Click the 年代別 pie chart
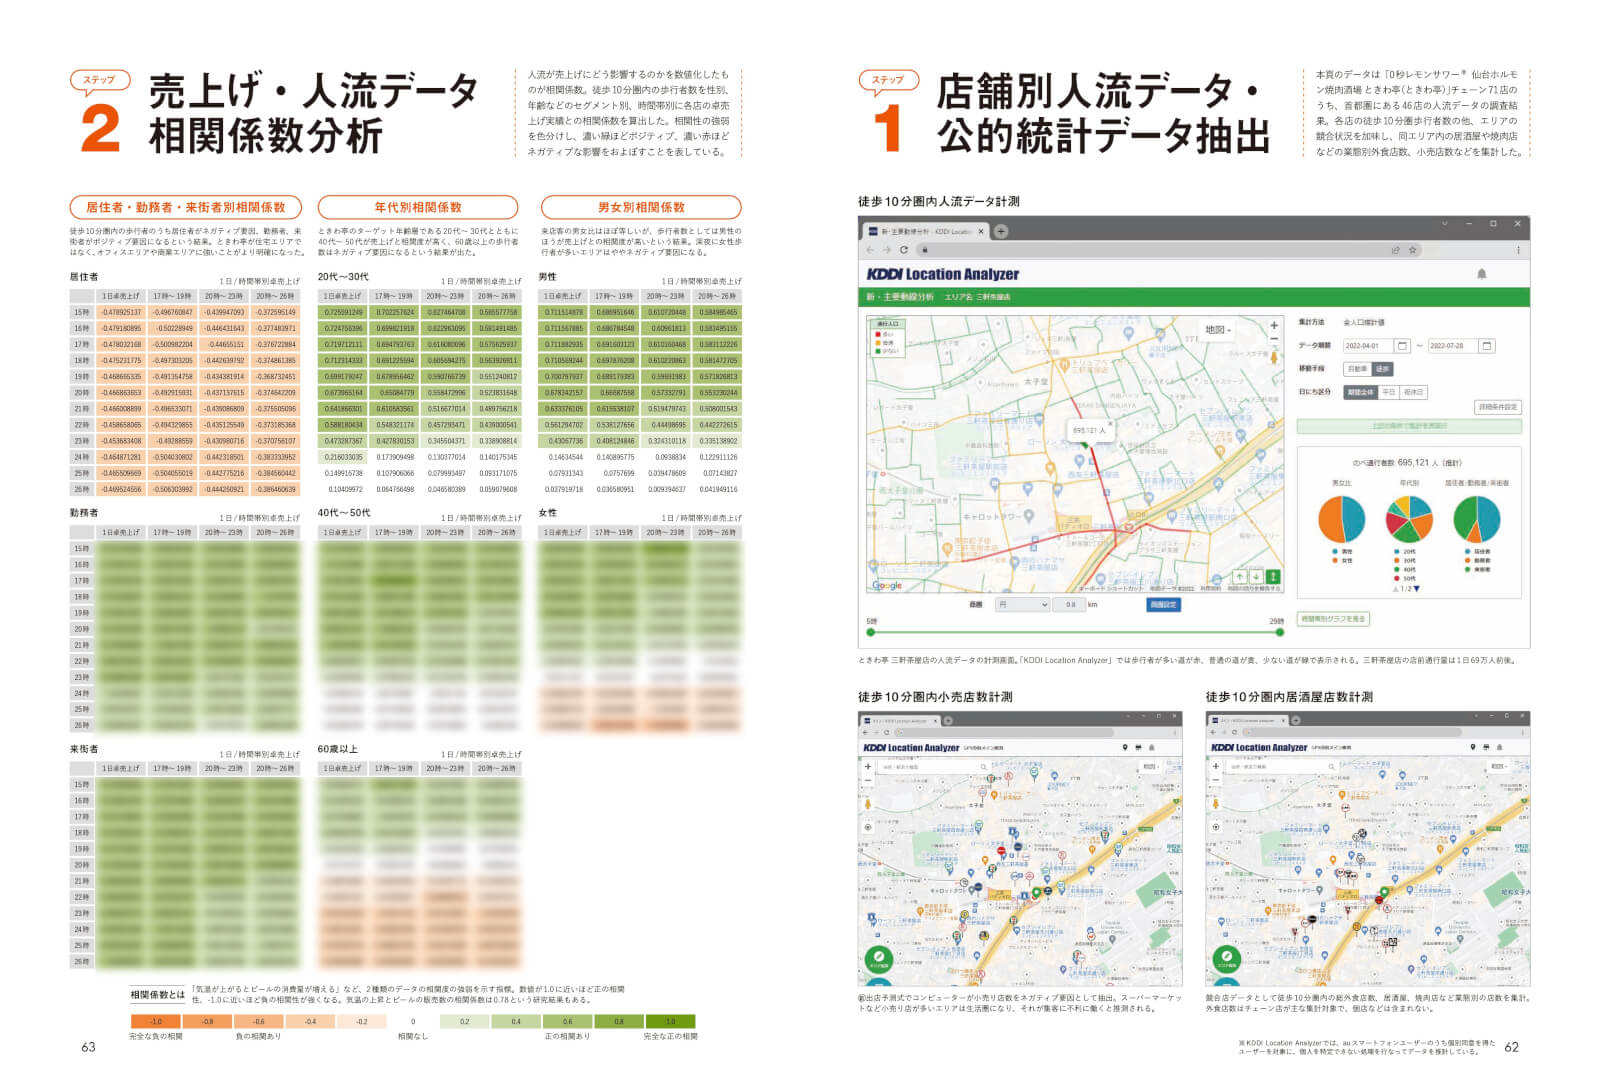 tap(1409, 520)
